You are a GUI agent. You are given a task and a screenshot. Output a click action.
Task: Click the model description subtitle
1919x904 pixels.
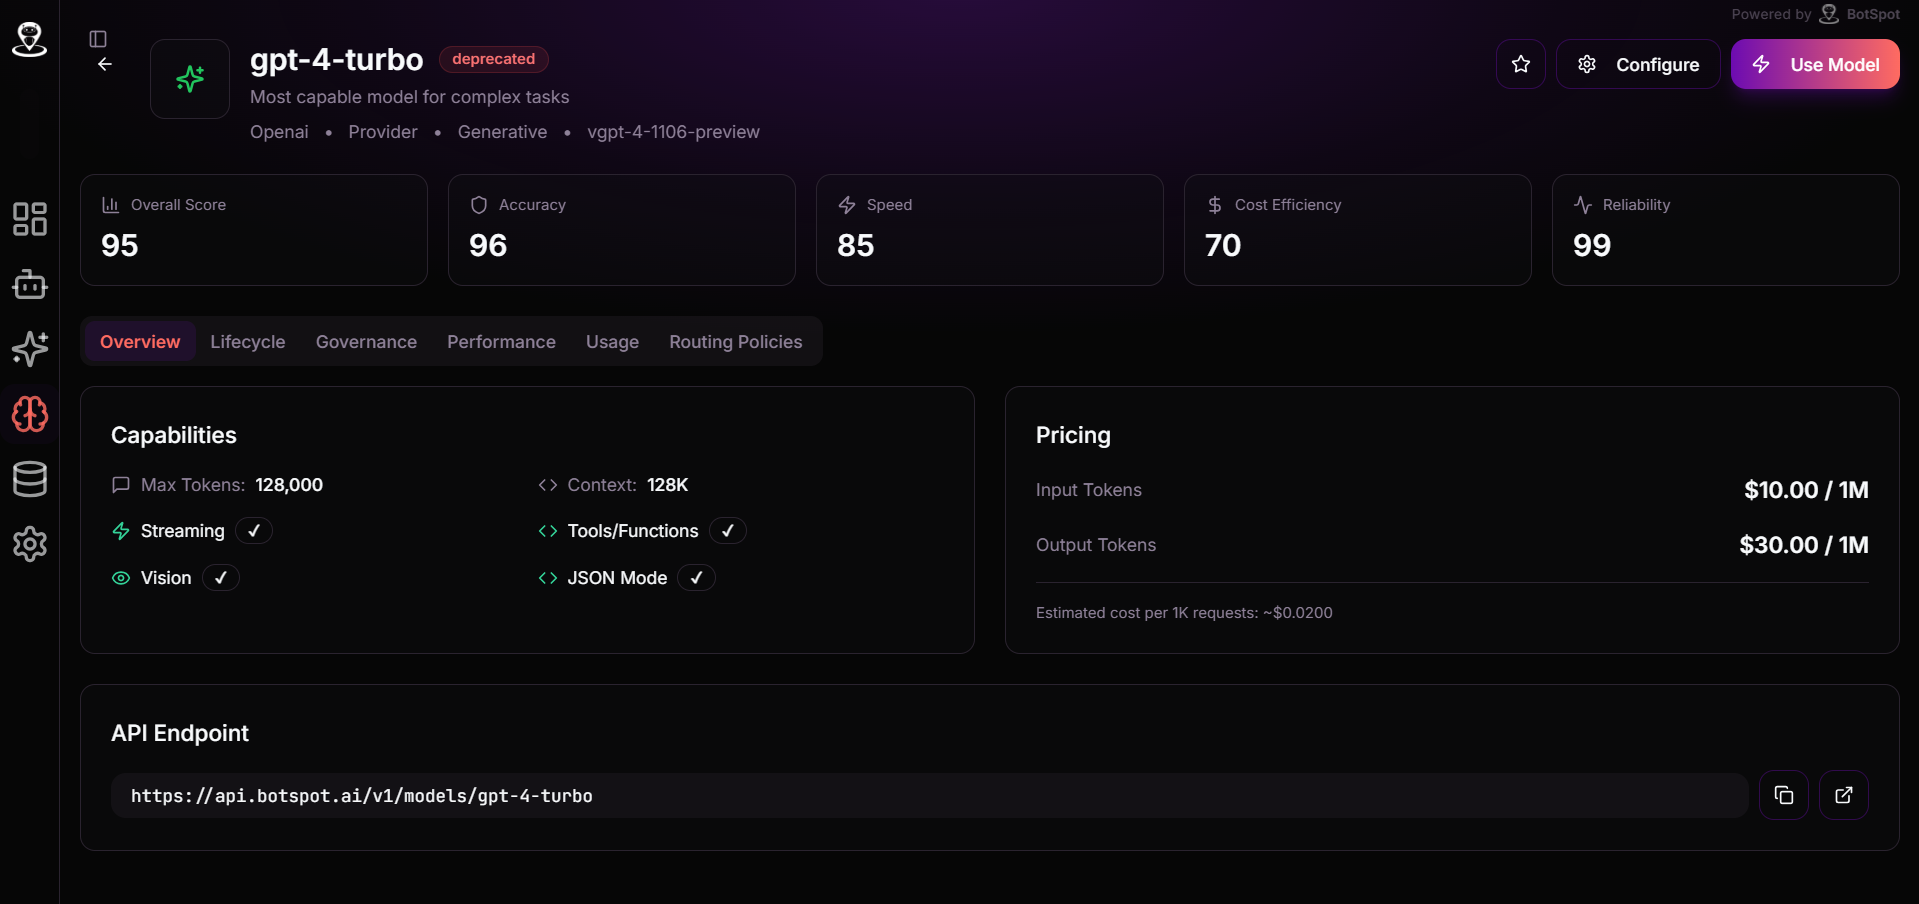pos(410,97)
